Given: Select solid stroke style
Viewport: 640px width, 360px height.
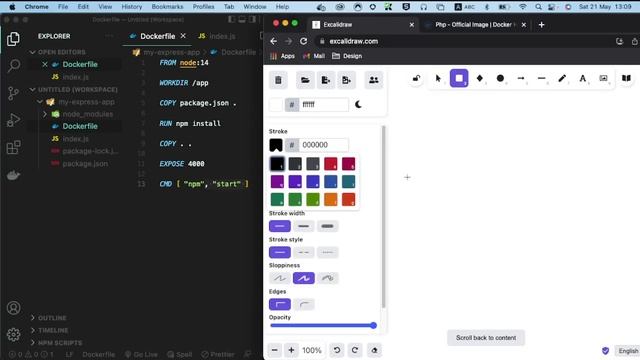Looking at the screenshot, I should click(280, 252).
